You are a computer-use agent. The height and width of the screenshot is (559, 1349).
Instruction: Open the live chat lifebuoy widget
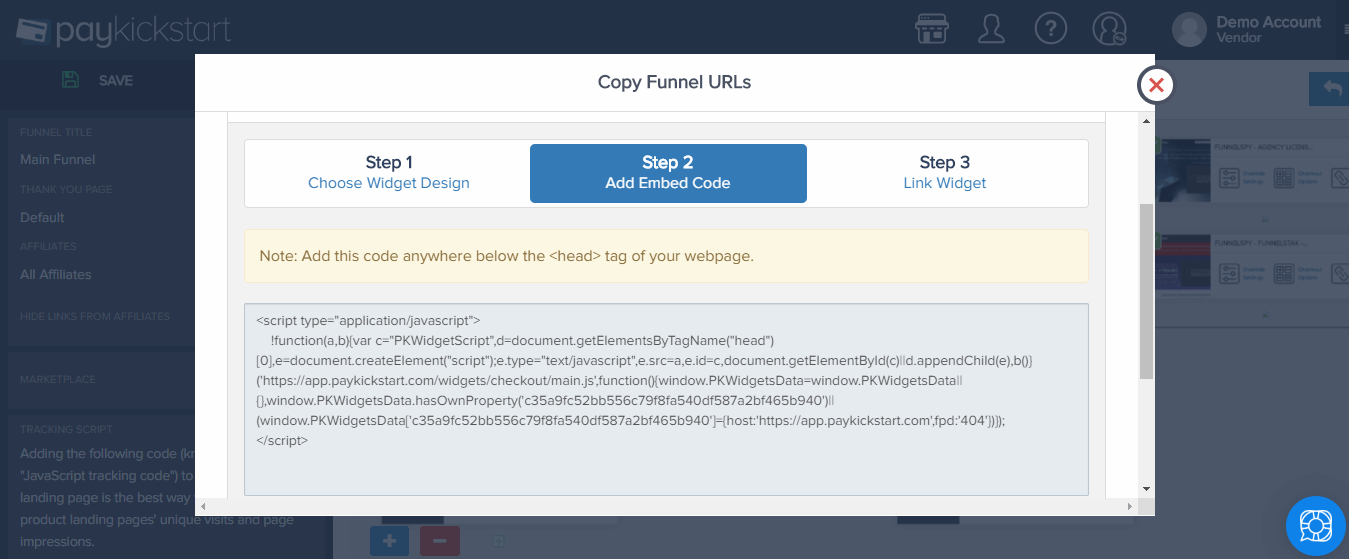point(1316,526)
